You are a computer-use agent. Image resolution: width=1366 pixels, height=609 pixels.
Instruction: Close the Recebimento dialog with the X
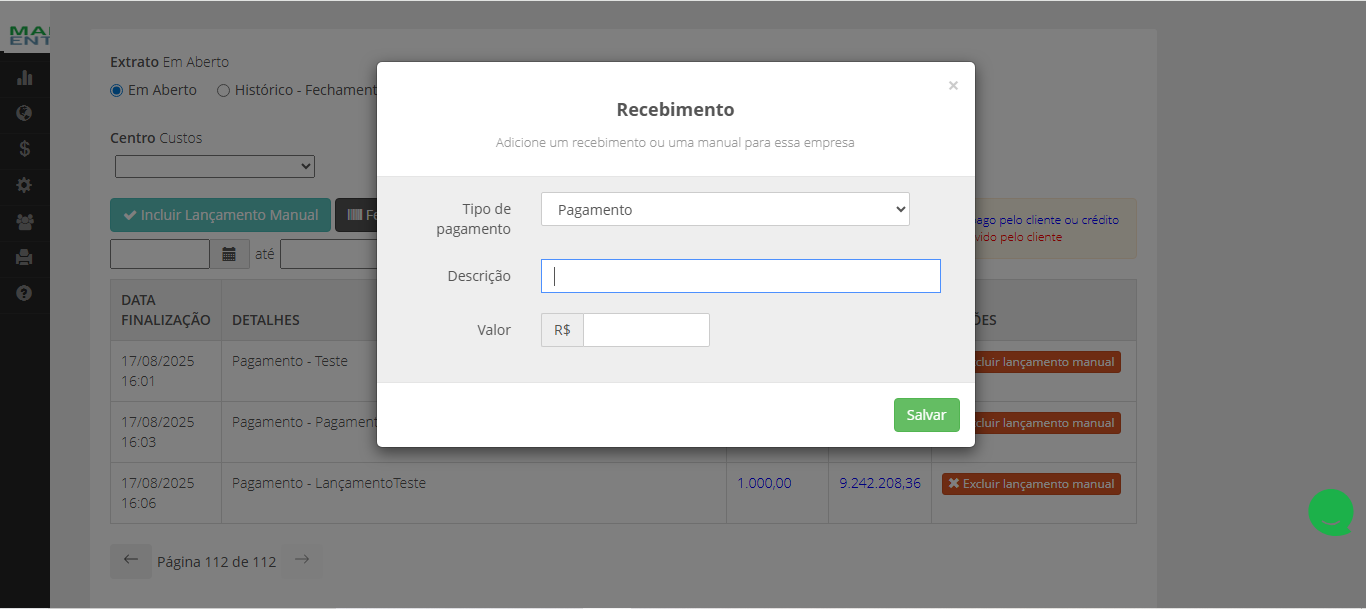pyautogui.click(x=953, y=86)
